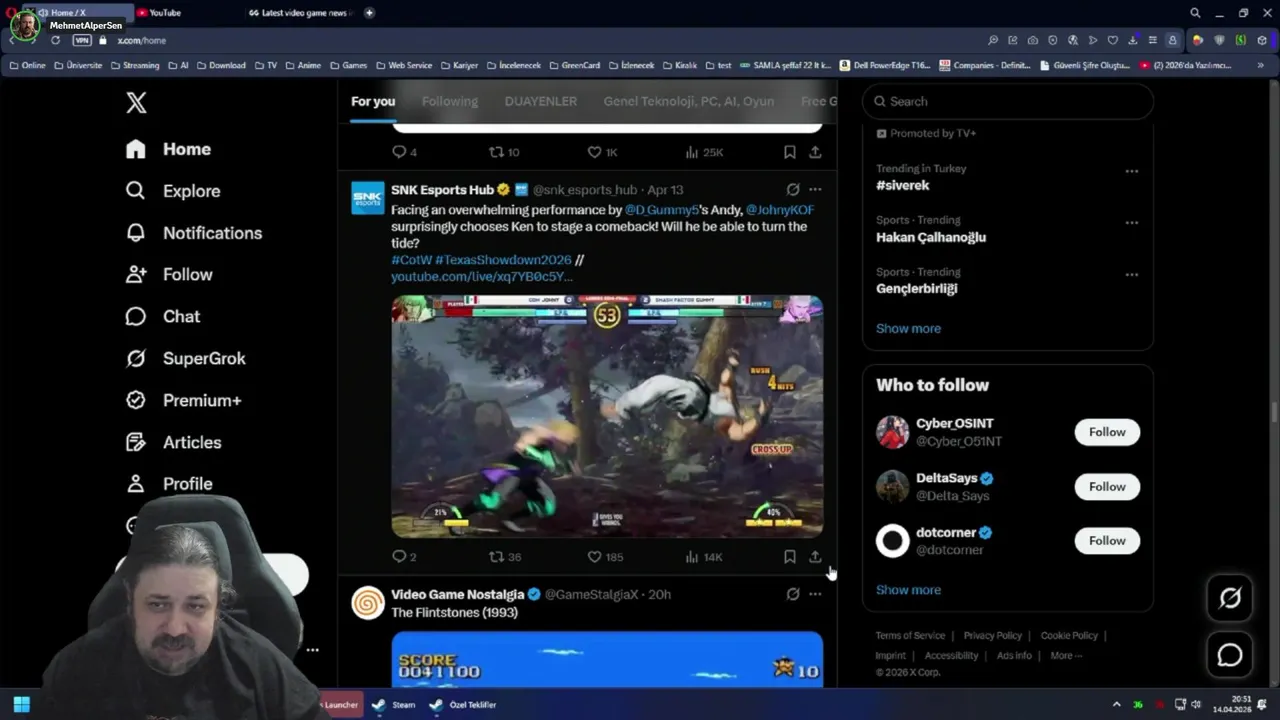Screen dimensions: 1280x720
Task: Open Premium+ from the sidebar
Action: [x=183, y=400]
